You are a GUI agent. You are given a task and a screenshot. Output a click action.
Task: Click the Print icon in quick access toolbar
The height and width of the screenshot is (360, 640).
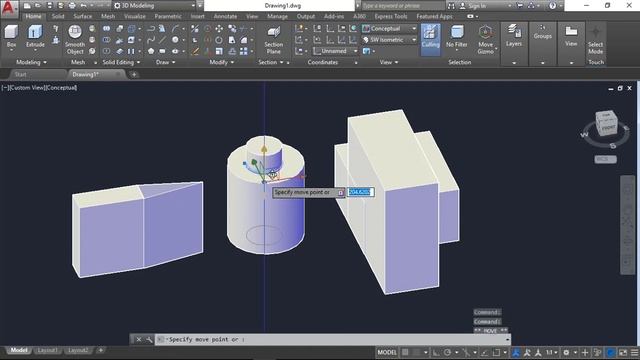pyautogui.click(x=72, y=6)
